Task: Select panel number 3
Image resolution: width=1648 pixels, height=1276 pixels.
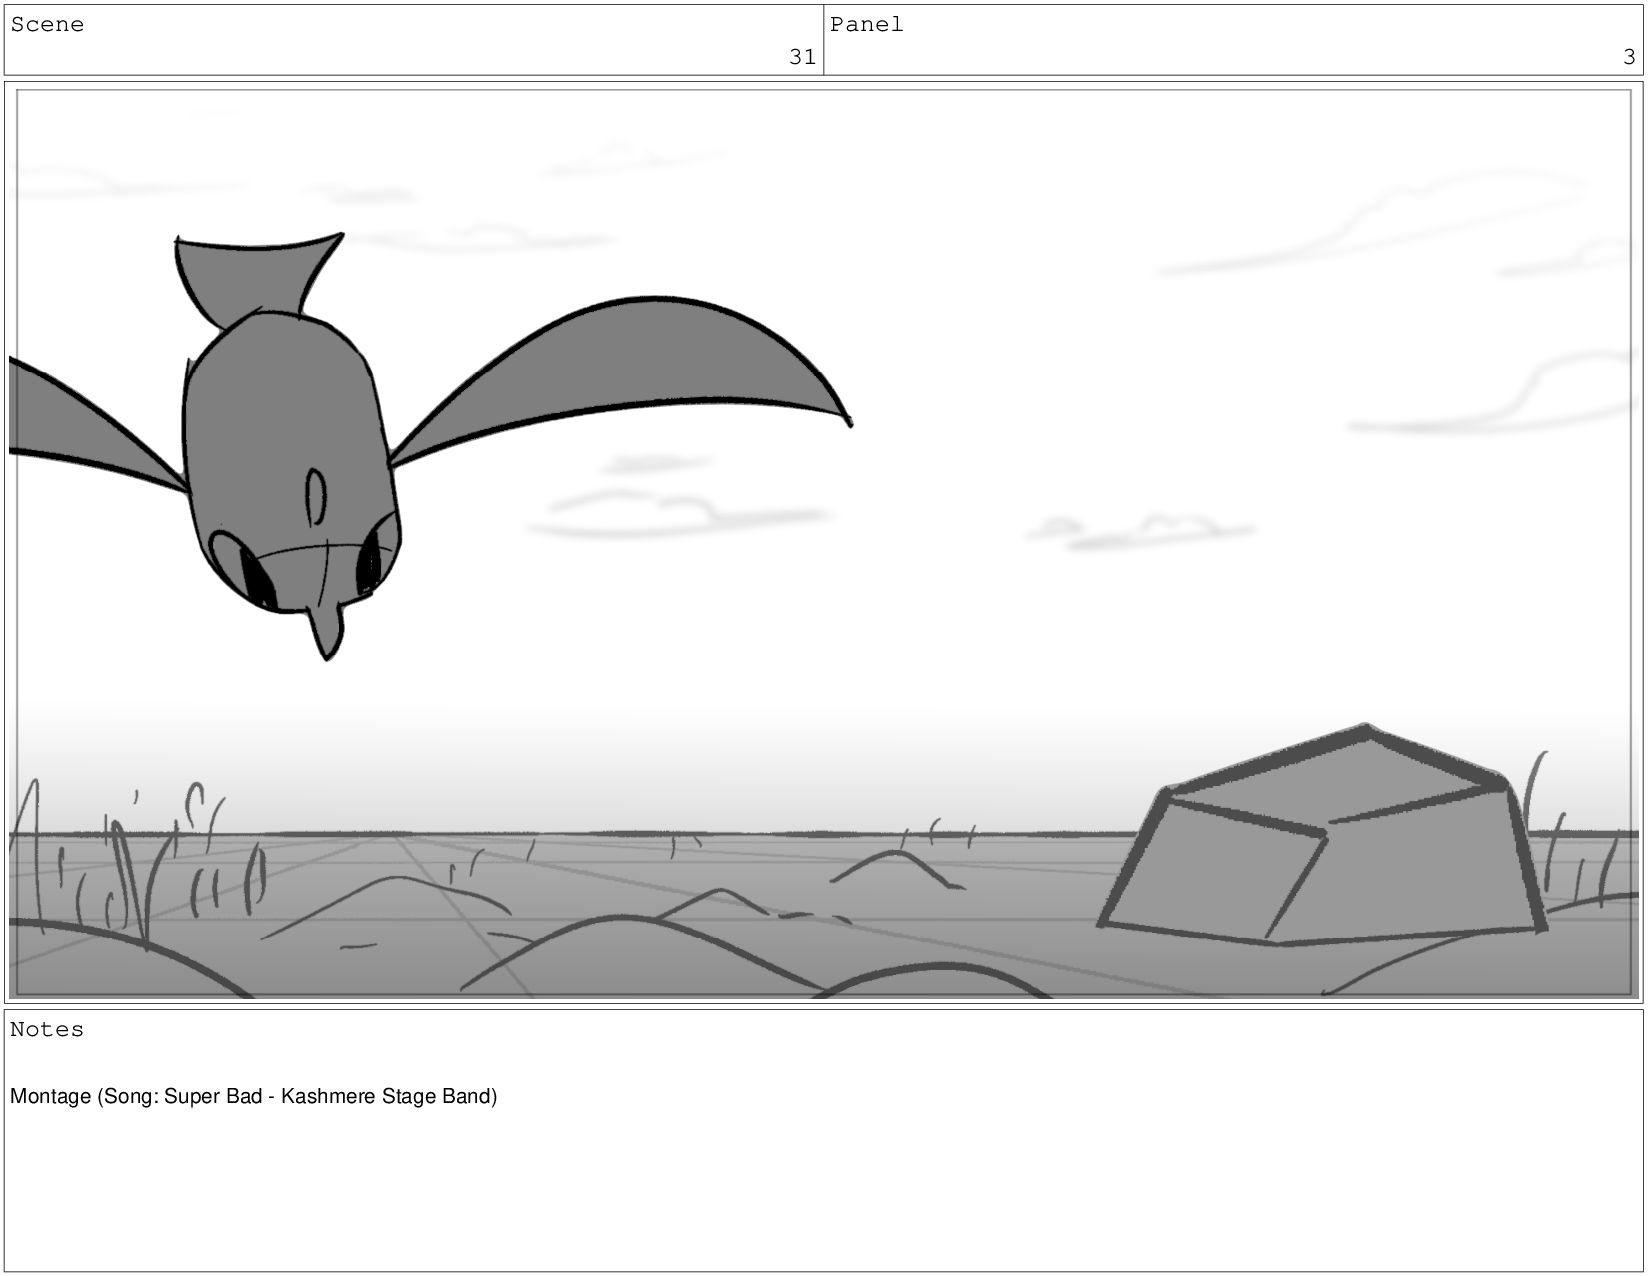Action: click(1629, 57)
